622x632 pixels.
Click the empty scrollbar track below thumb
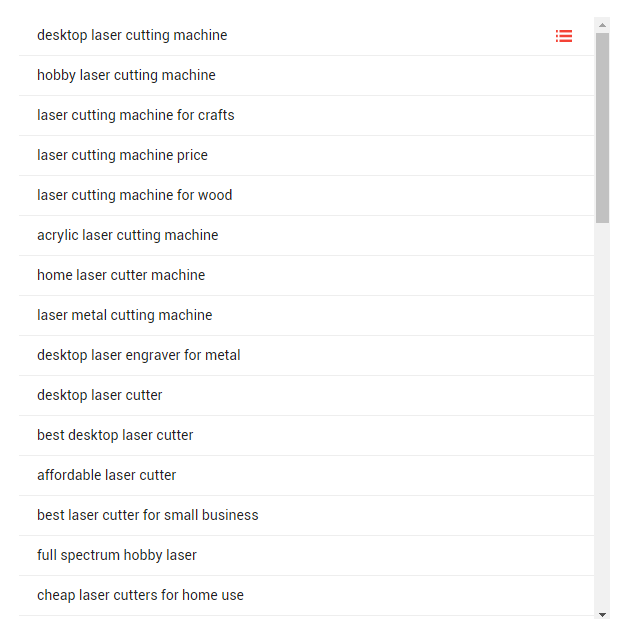point(602,420)
